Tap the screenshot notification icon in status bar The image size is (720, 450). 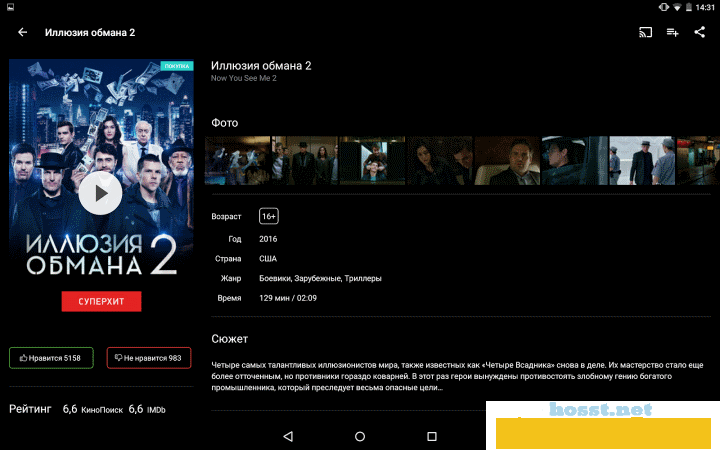point(10,7)
